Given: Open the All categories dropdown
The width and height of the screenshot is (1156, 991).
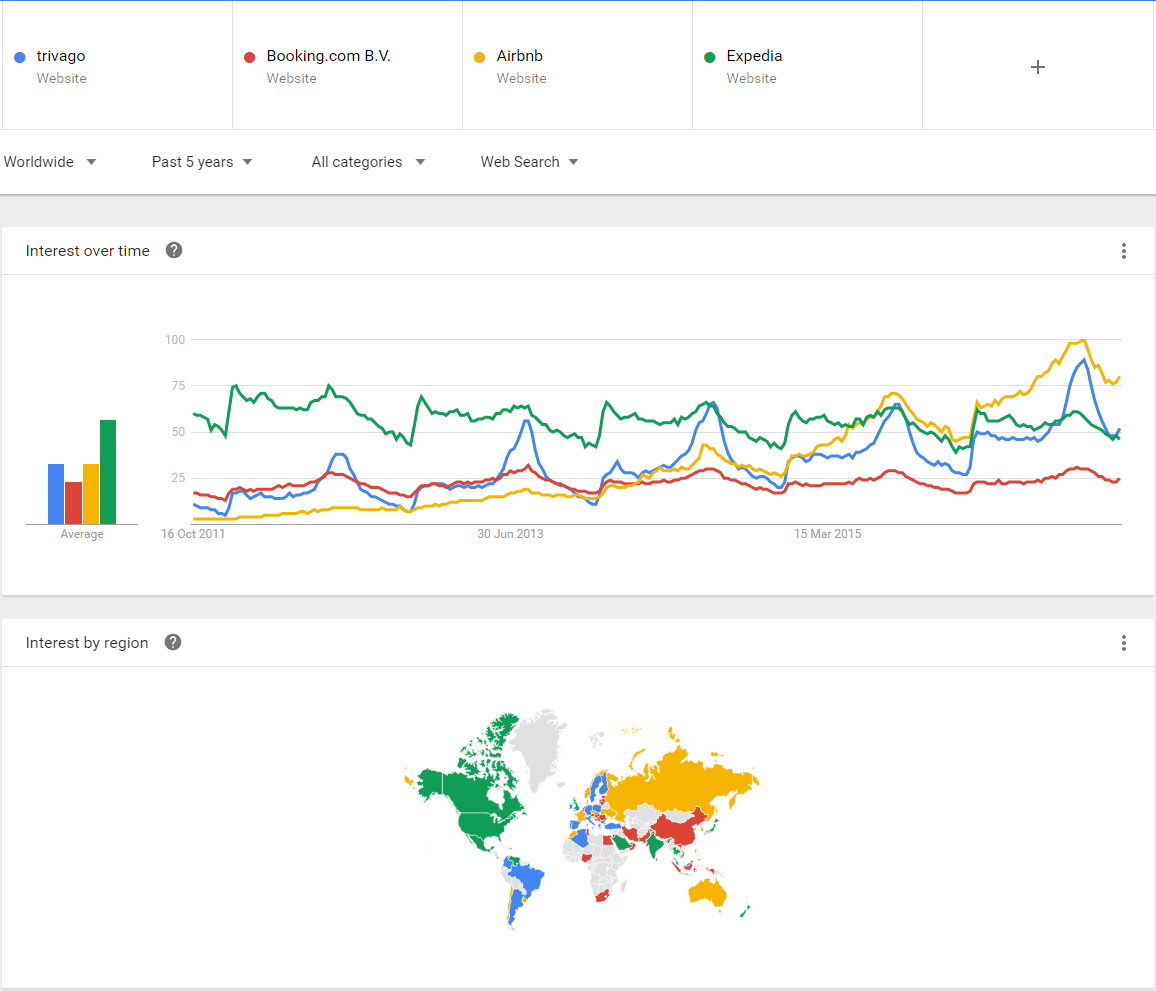Looking at the screenshot, I should click(368, 162).
